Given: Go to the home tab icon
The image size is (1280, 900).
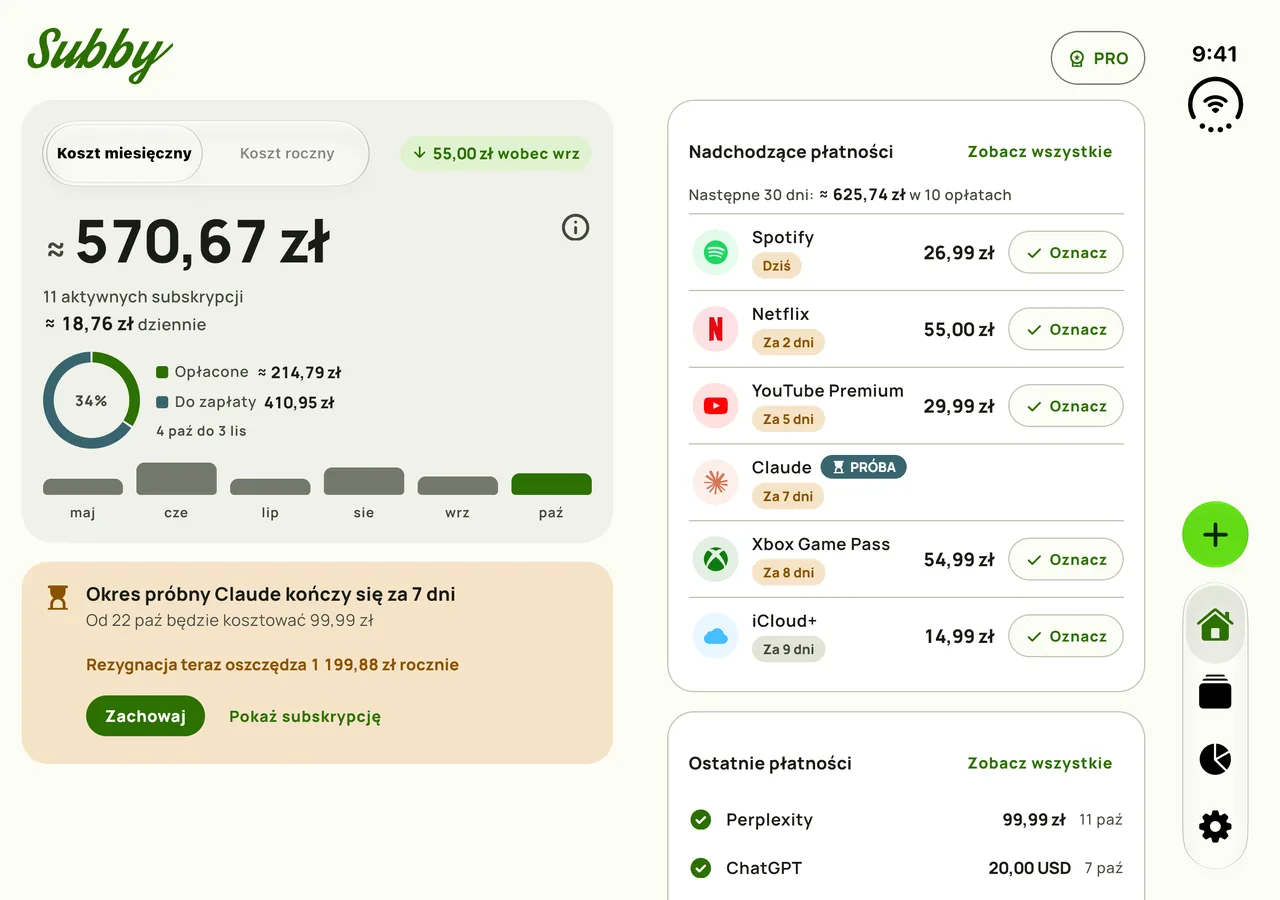Looking at the screenshot, I should click(x=1215, y=625).
